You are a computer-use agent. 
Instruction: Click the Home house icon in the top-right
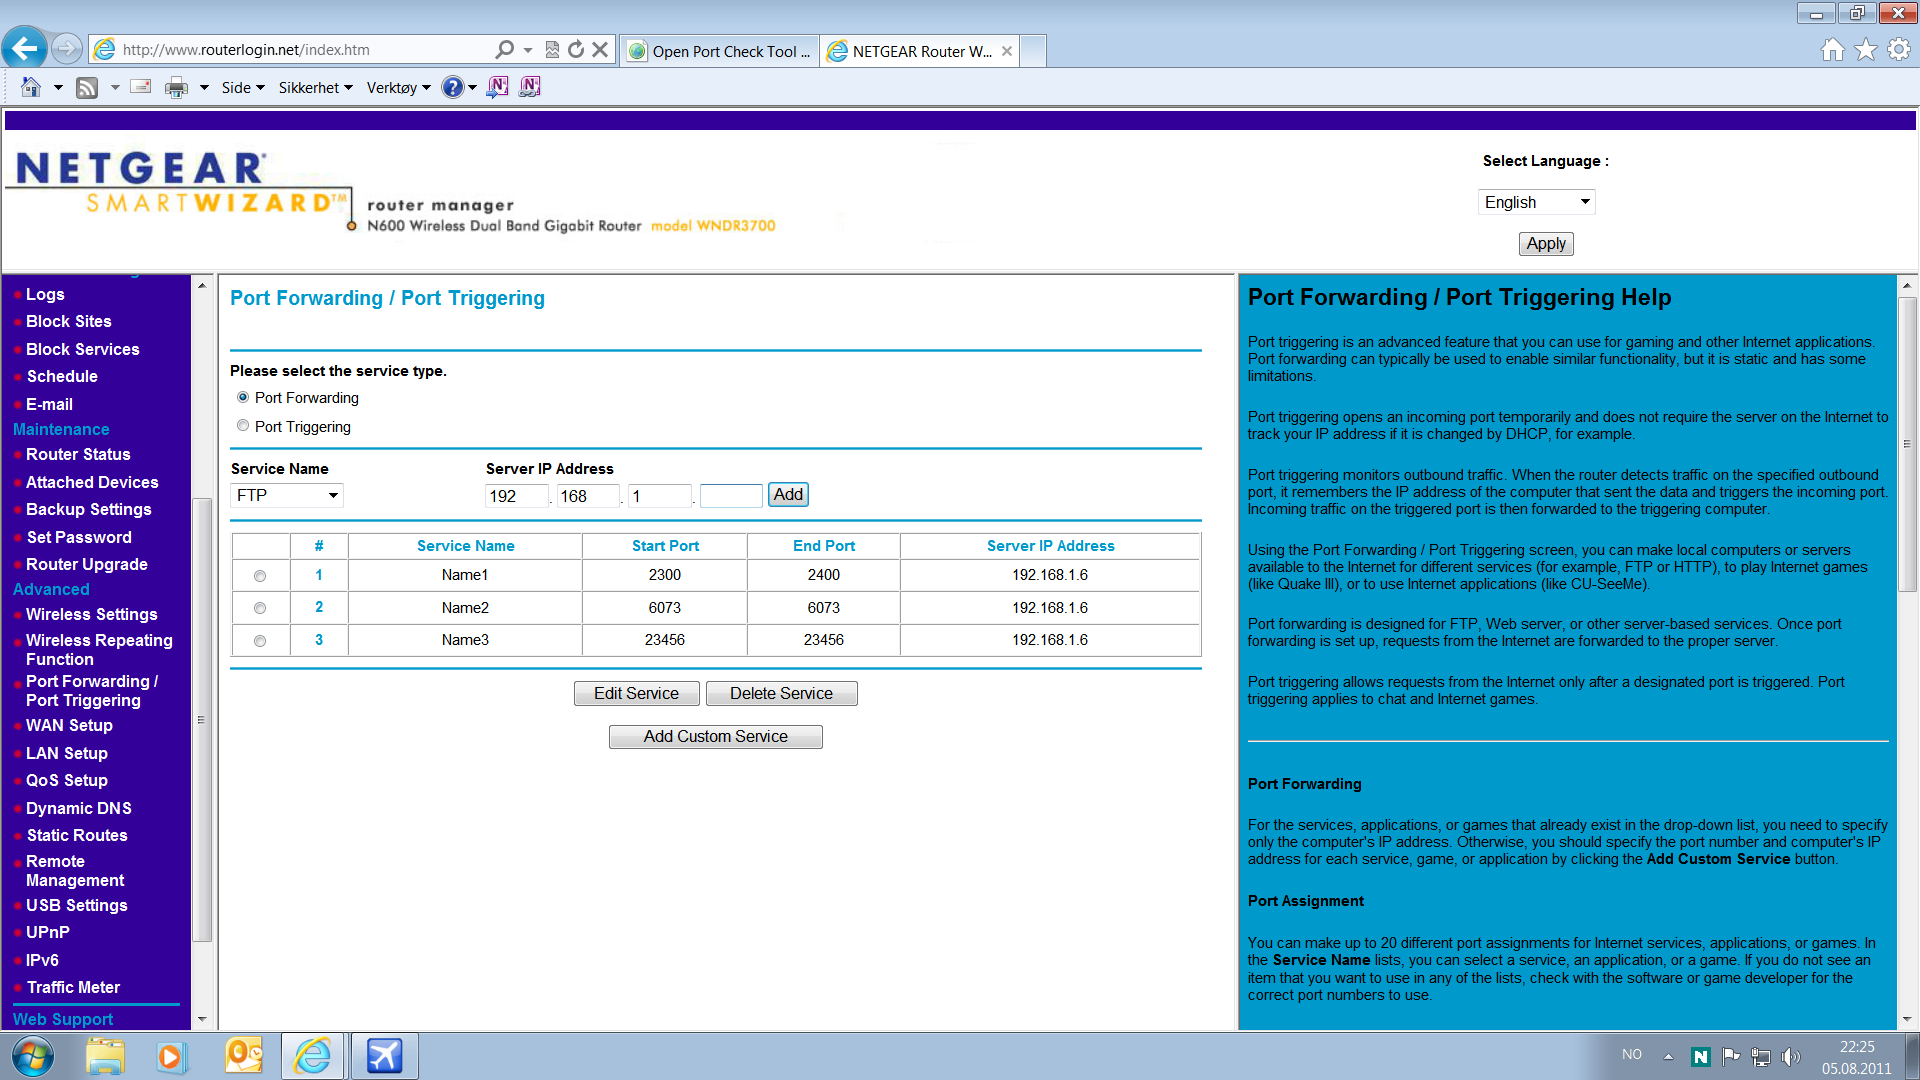1833,50
